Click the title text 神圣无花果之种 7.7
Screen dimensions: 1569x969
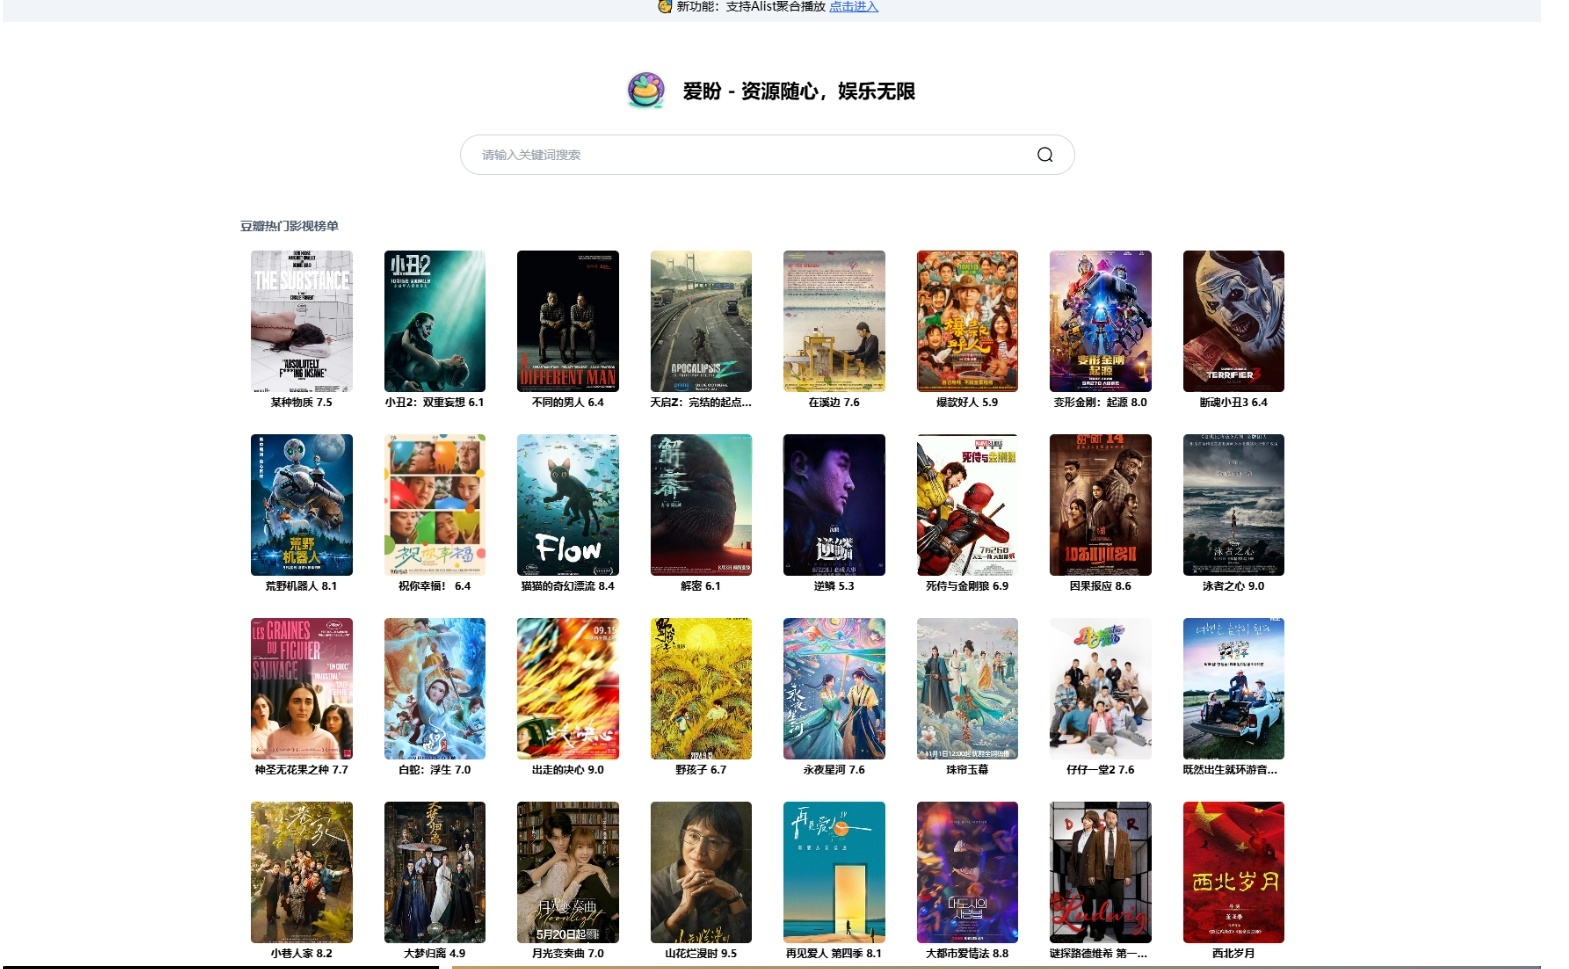[x=301, y=770]
